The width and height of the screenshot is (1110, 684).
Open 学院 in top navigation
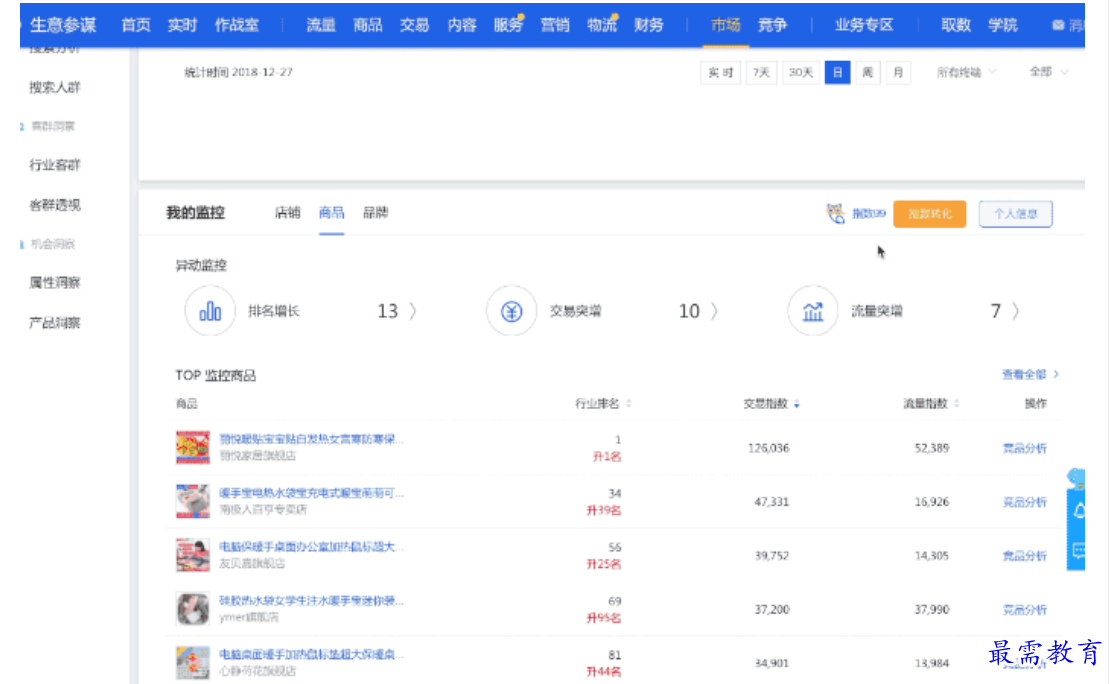(x=1002, y=25)
